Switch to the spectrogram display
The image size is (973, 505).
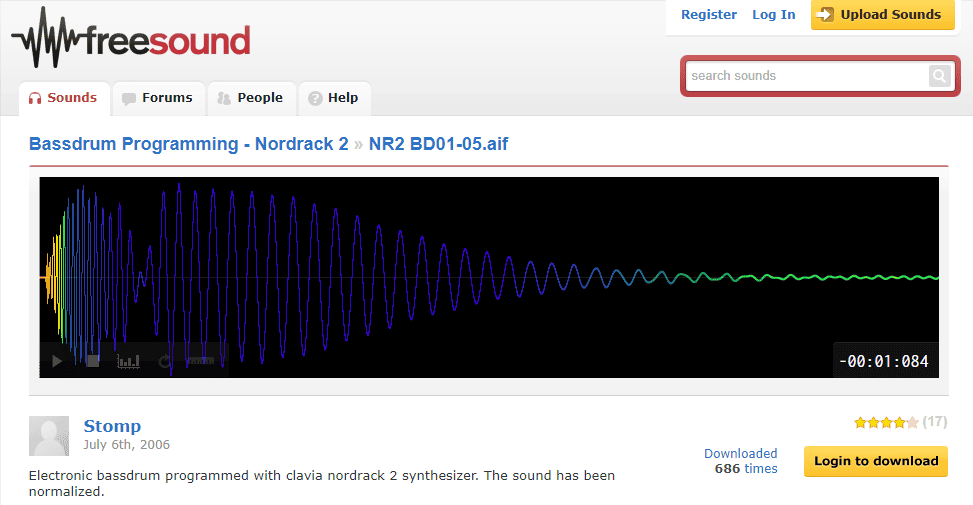point(128,361)
